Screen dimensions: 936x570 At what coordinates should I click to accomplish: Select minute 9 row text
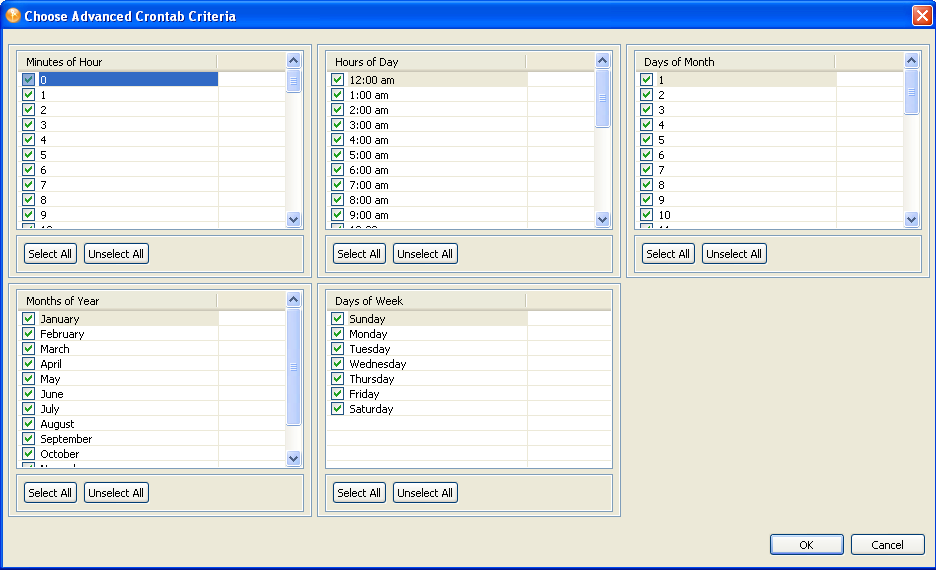[43, 215]
